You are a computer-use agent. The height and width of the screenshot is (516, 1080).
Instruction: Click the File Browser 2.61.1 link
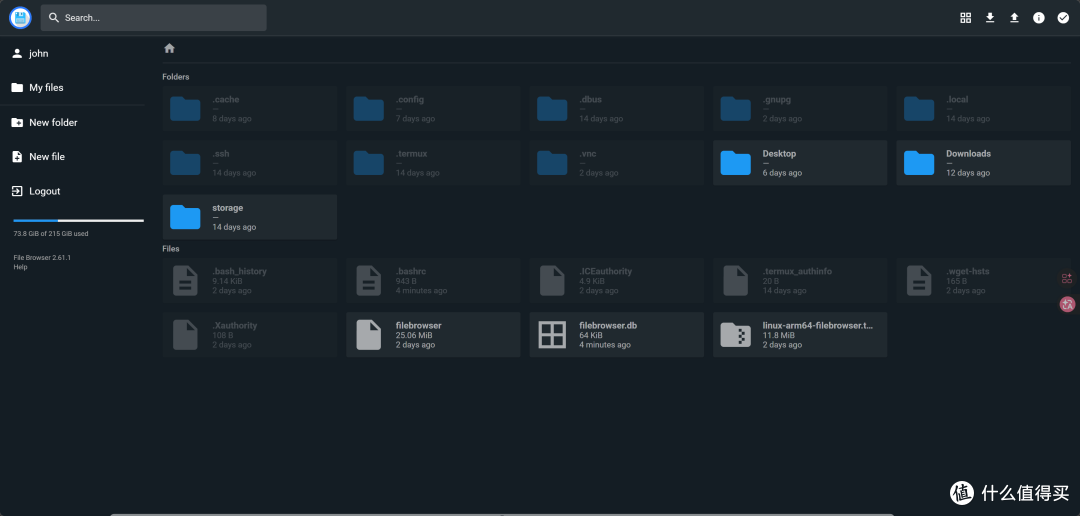coord(42,258)
